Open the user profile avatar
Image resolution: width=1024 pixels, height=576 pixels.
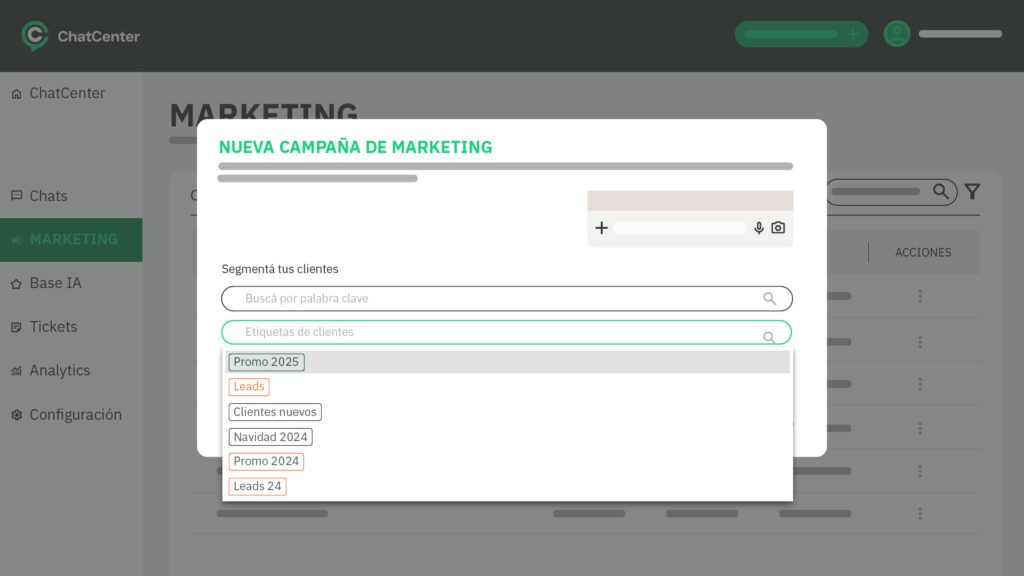[897, 34]
